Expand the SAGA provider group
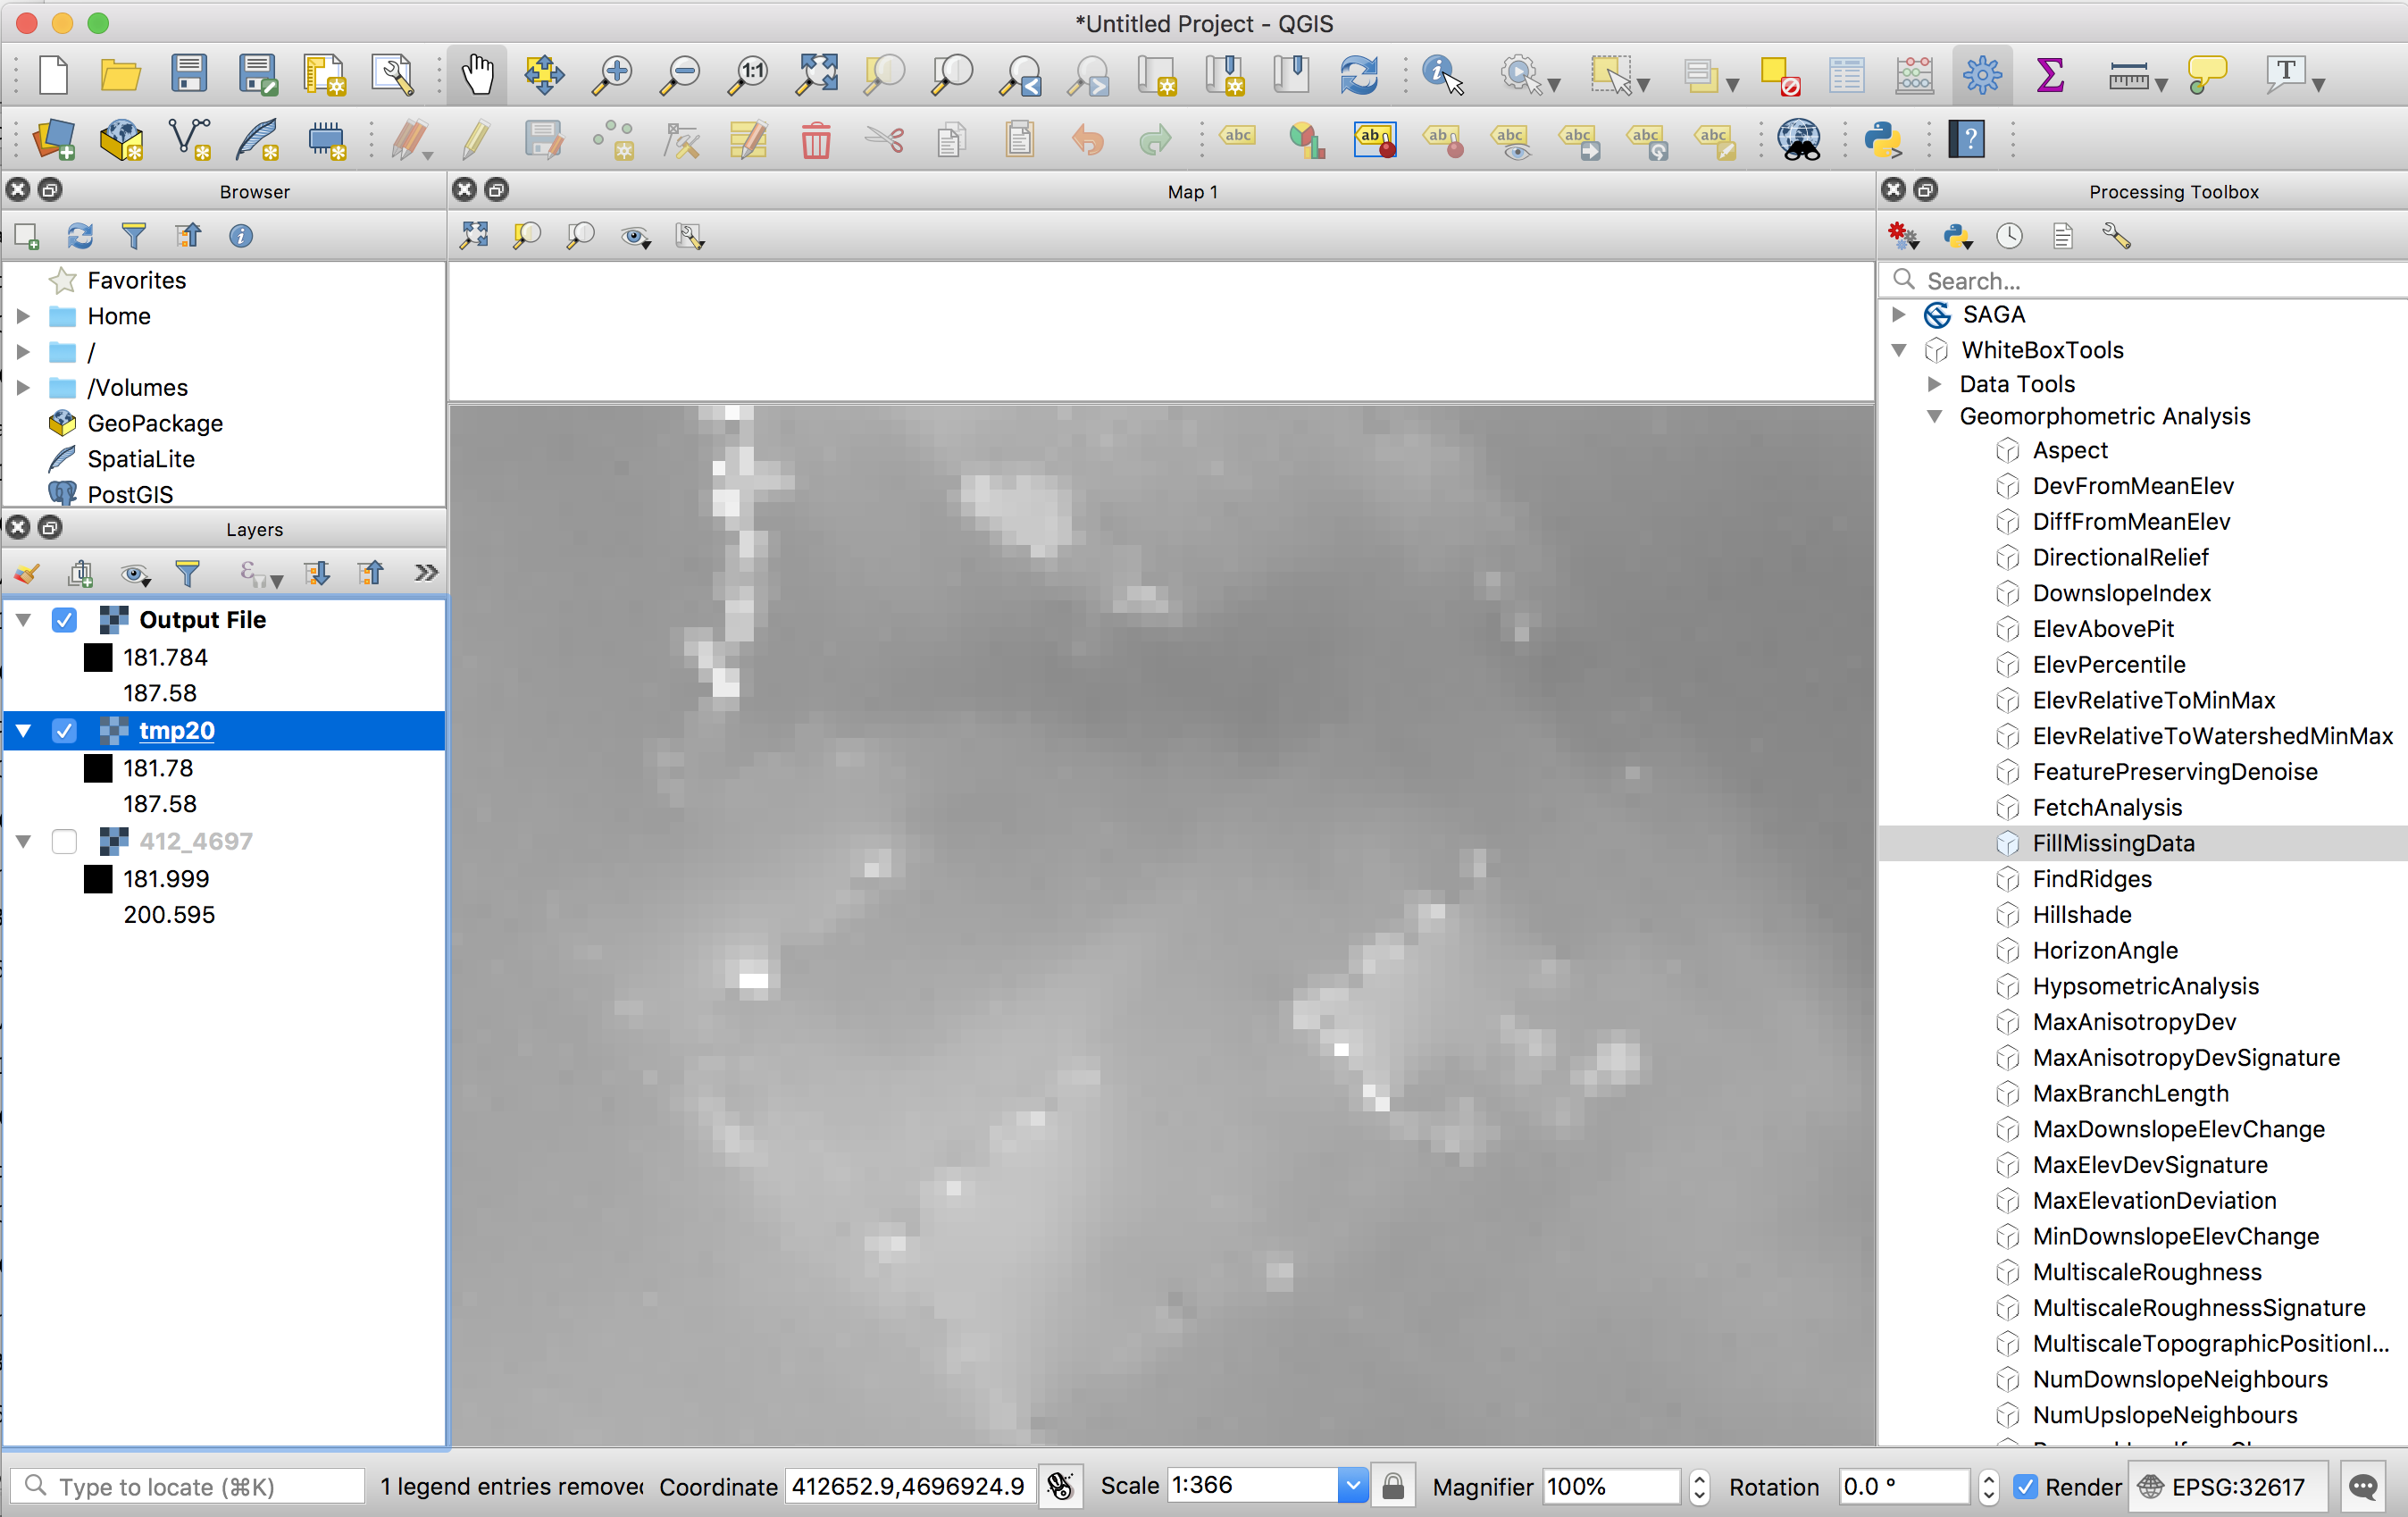The width and height of the screenshot is (2408, 1517). (1899, 315)
